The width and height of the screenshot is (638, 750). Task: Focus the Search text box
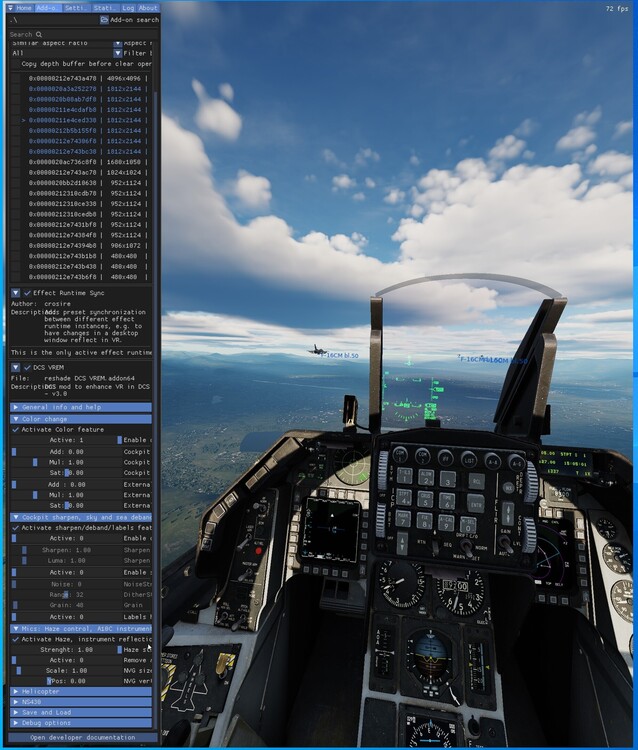click(x=81, y=34)
